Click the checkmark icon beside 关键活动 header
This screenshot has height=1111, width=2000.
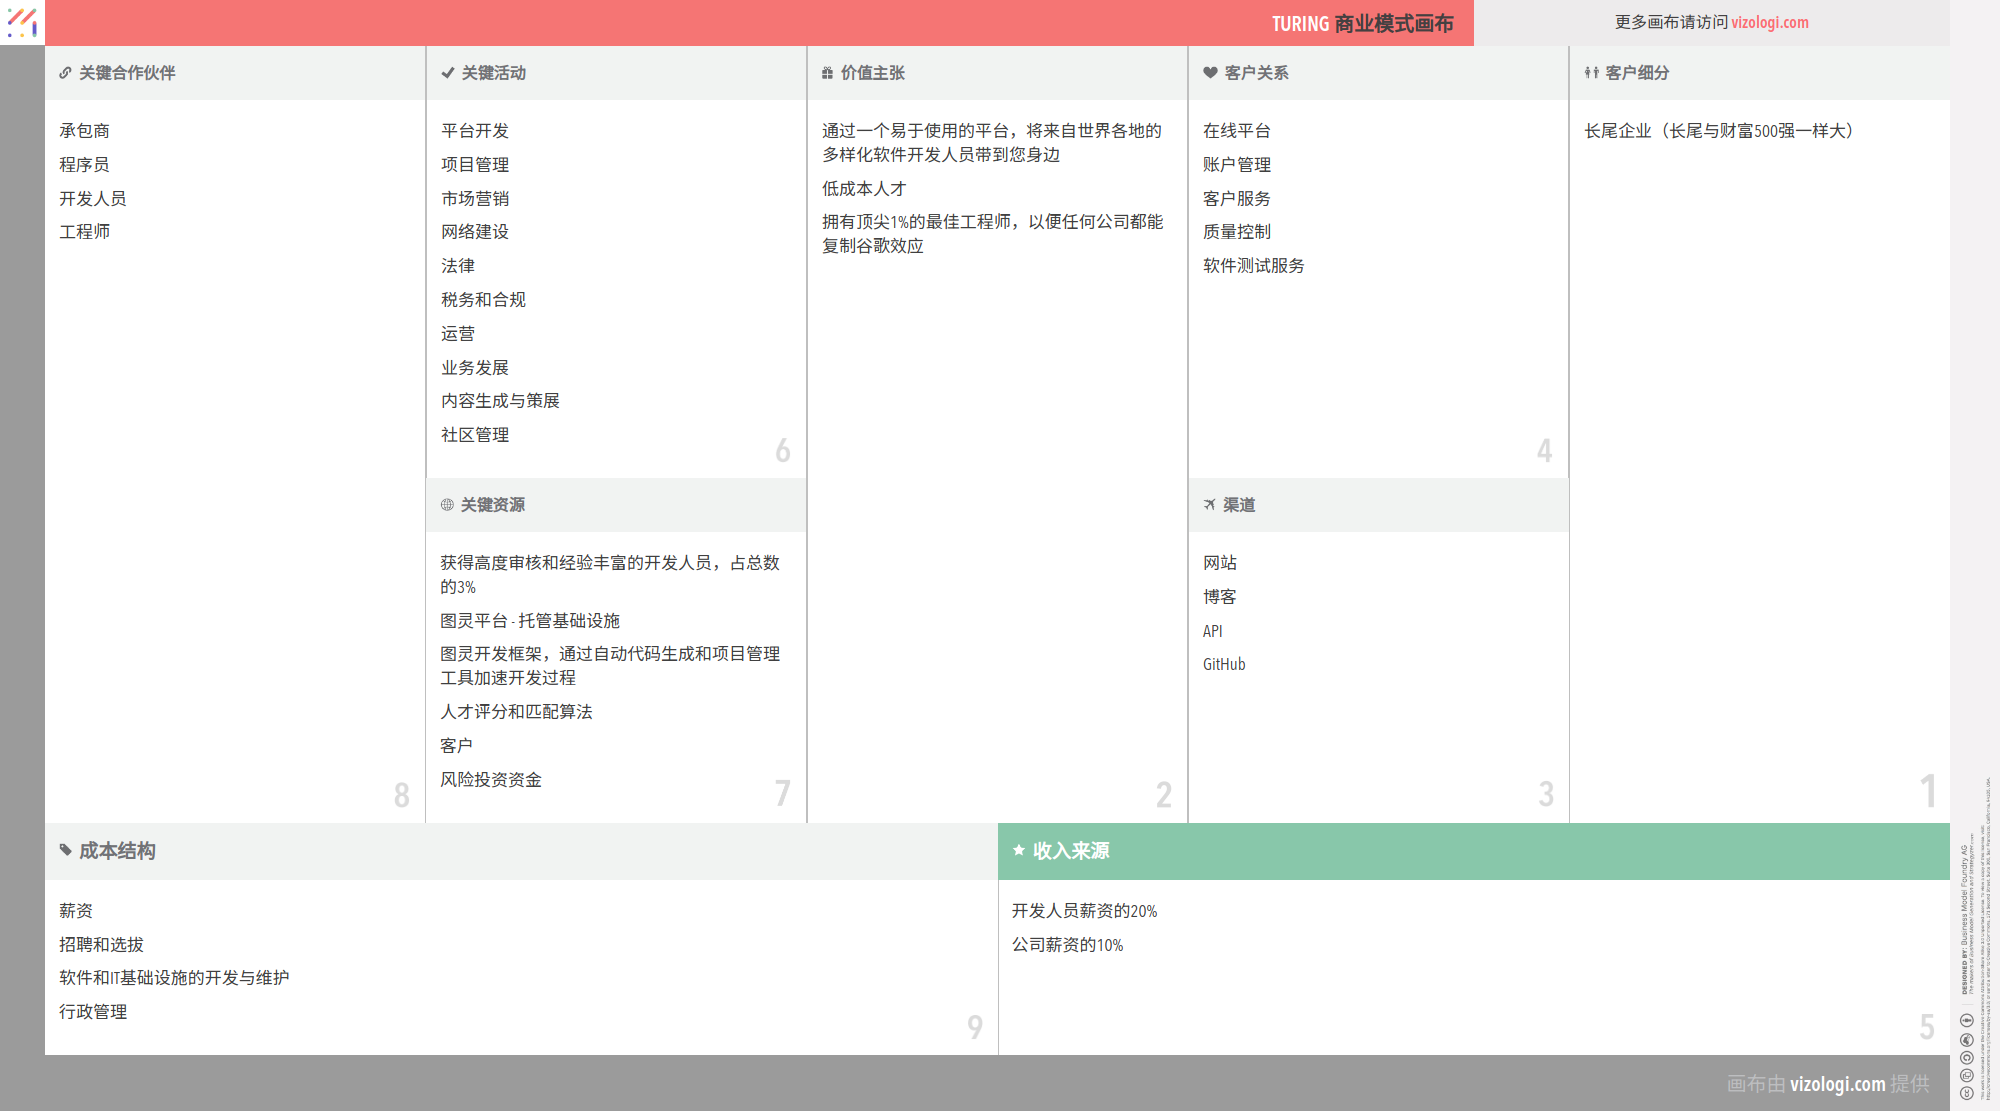point(446,72)
